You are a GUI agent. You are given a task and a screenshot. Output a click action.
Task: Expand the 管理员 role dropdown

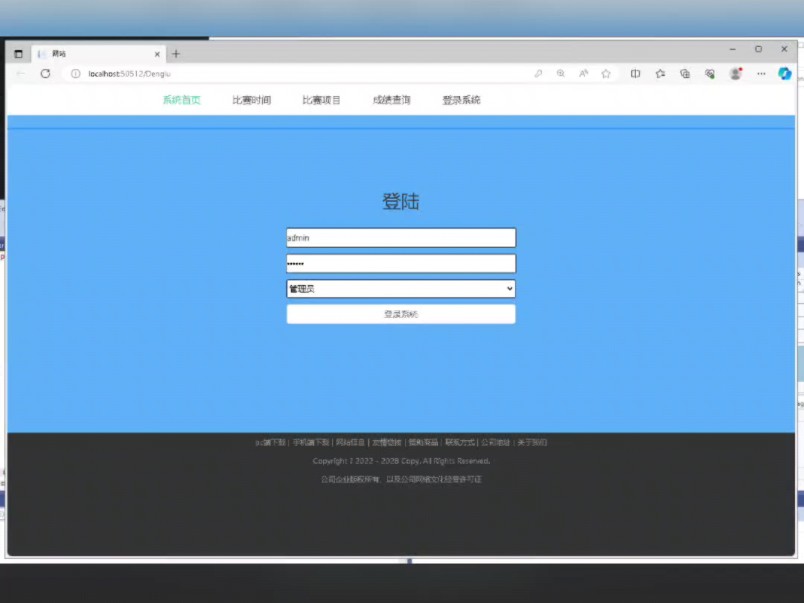[x=401, y=289]
